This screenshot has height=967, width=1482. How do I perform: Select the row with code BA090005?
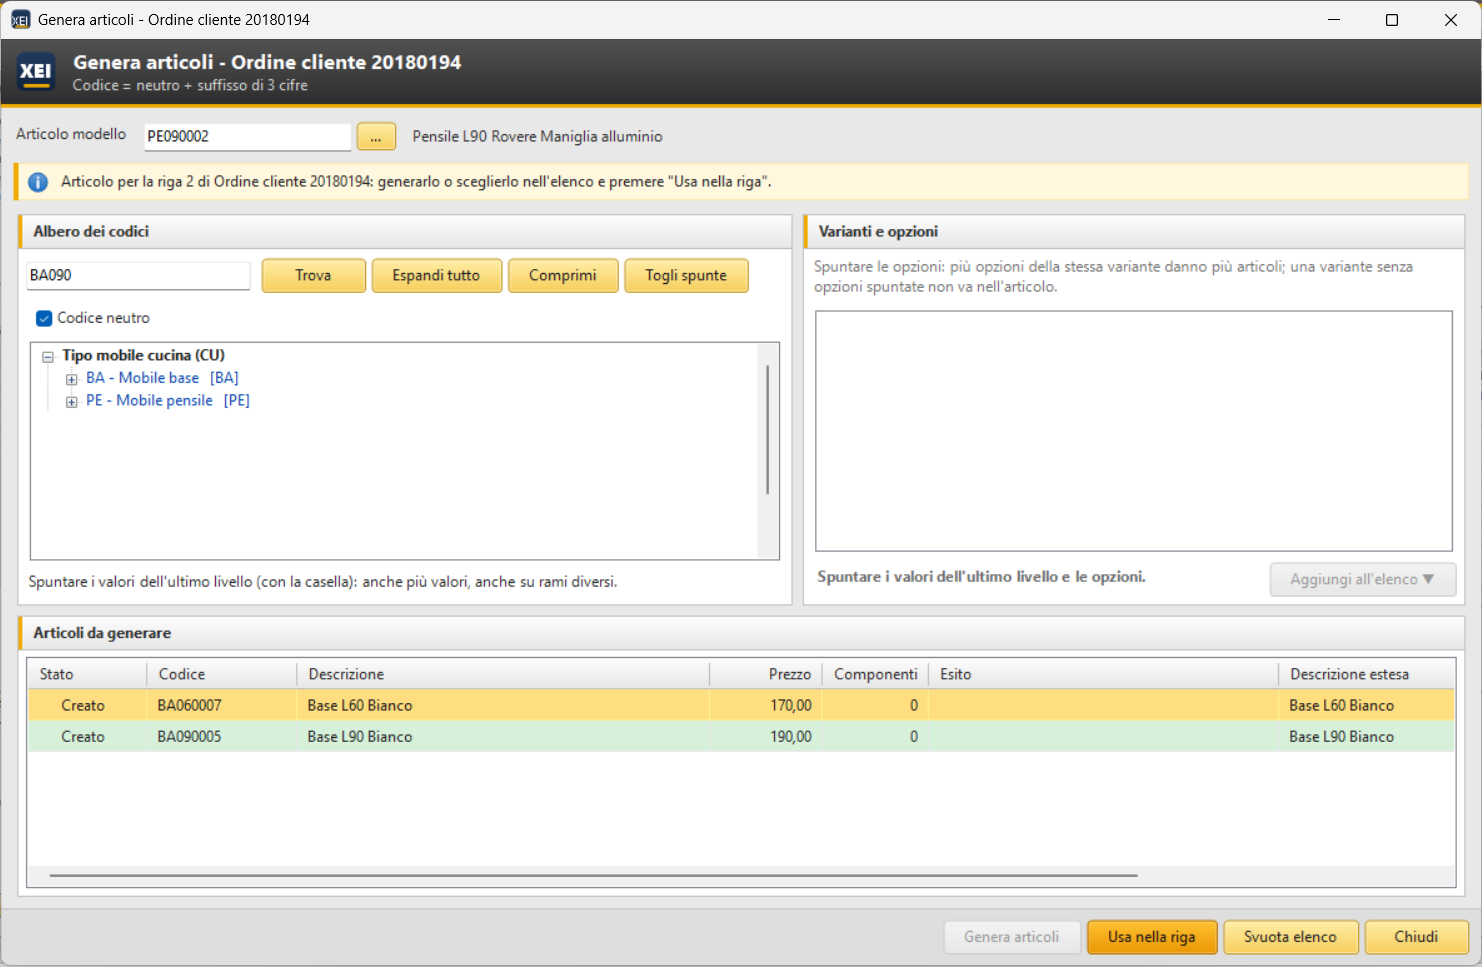point(741,736)
